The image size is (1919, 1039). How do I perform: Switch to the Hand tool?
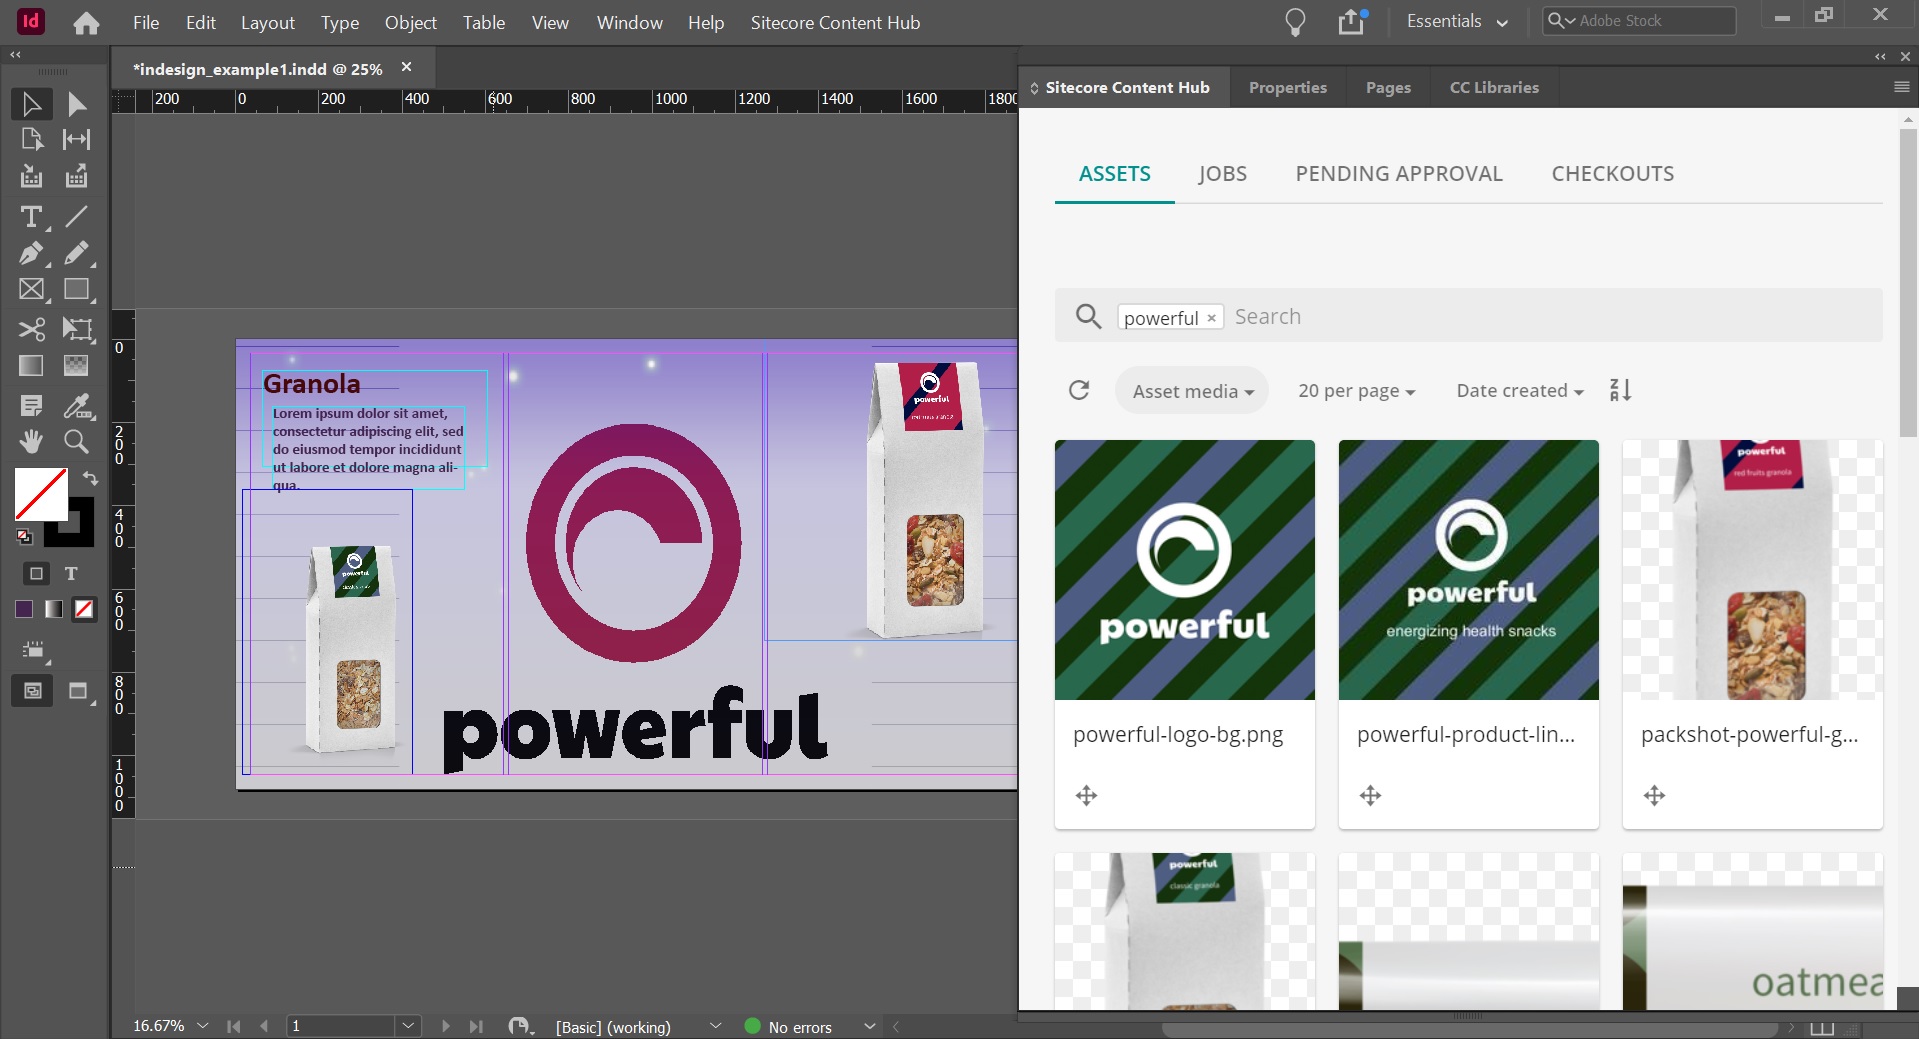coord(31,441)
